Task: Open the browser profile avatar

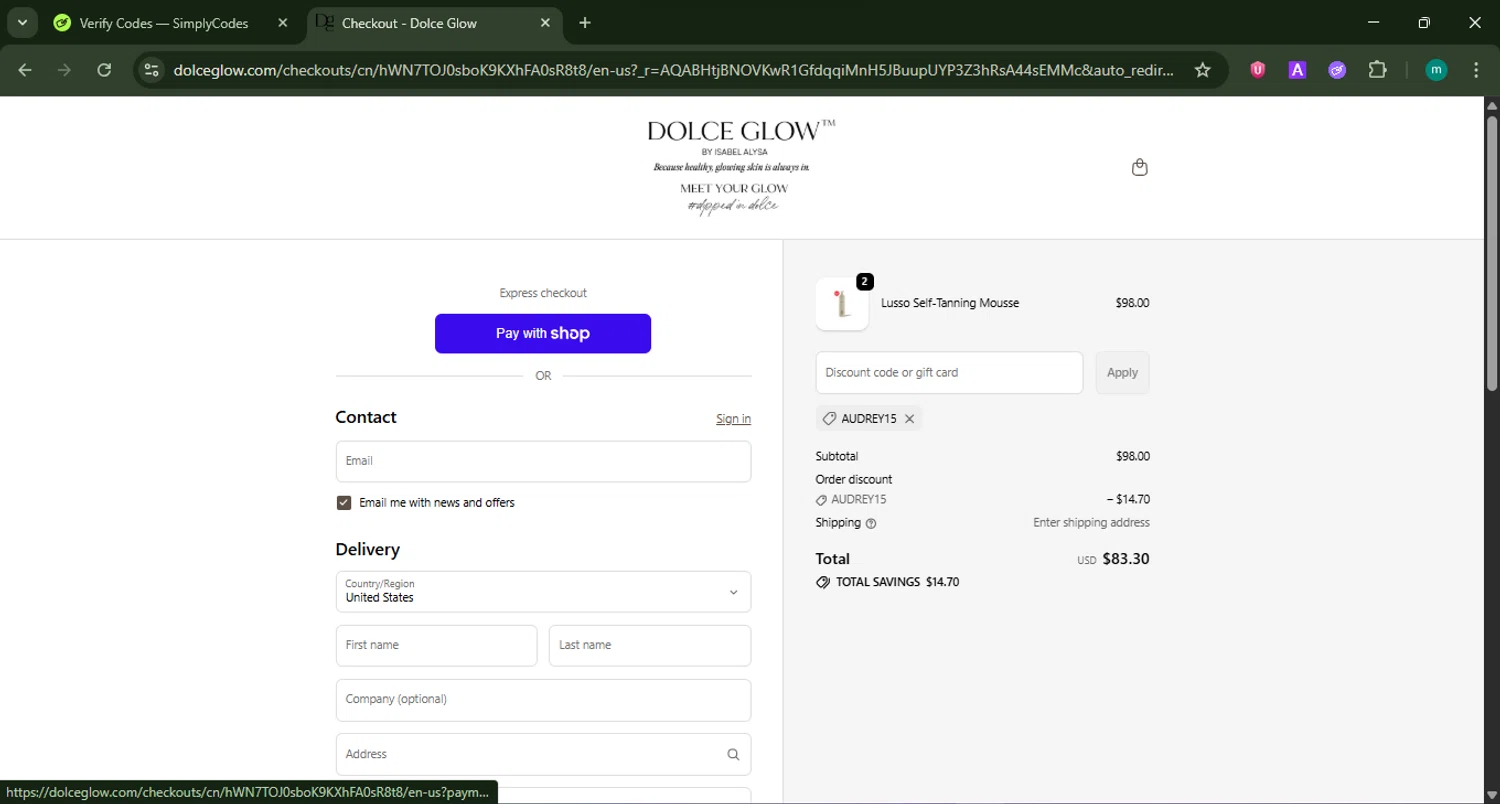Action: point(1436,70)
